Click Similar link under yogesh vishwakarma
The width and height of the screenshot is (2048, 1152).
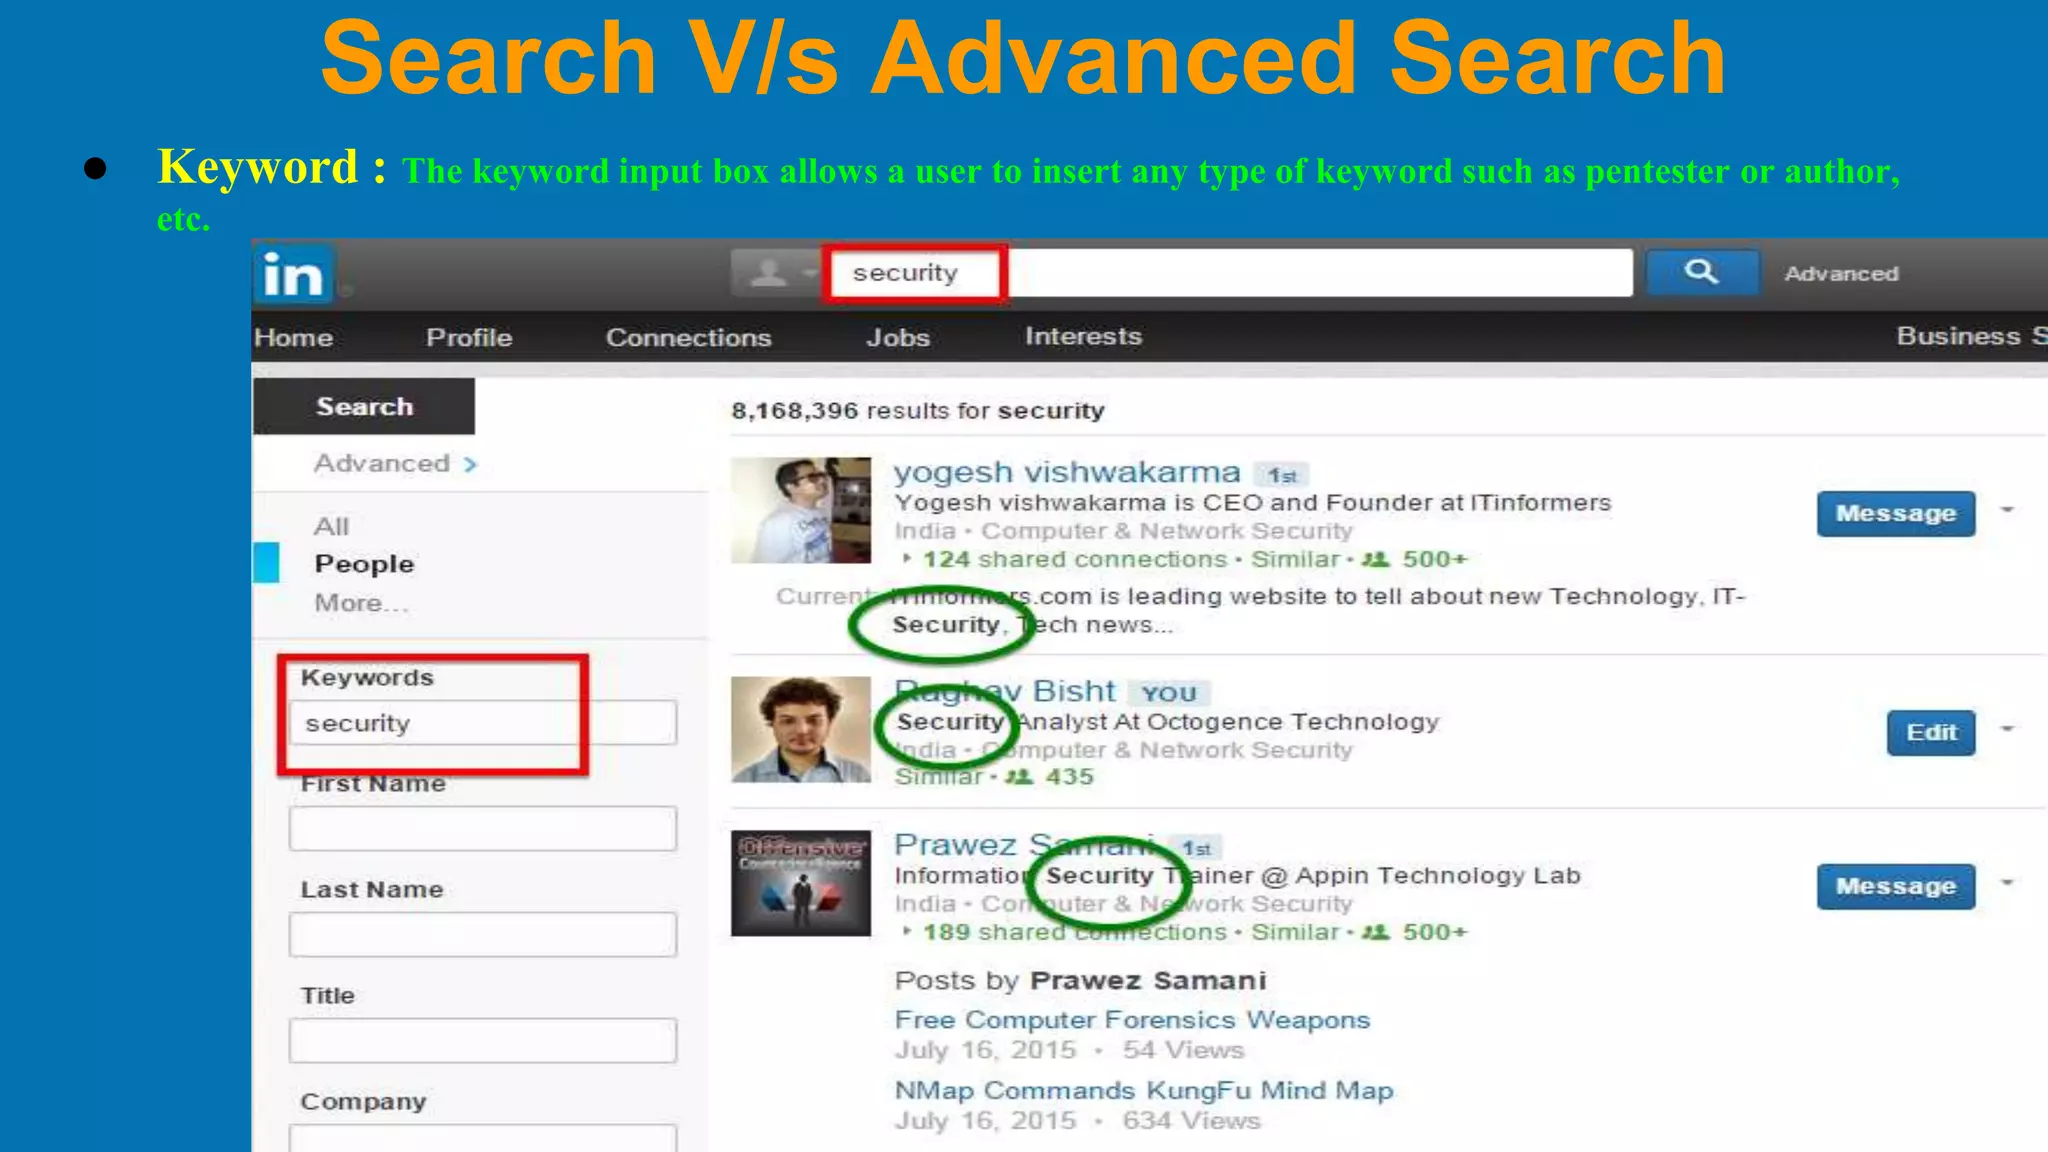[1295, 559]
